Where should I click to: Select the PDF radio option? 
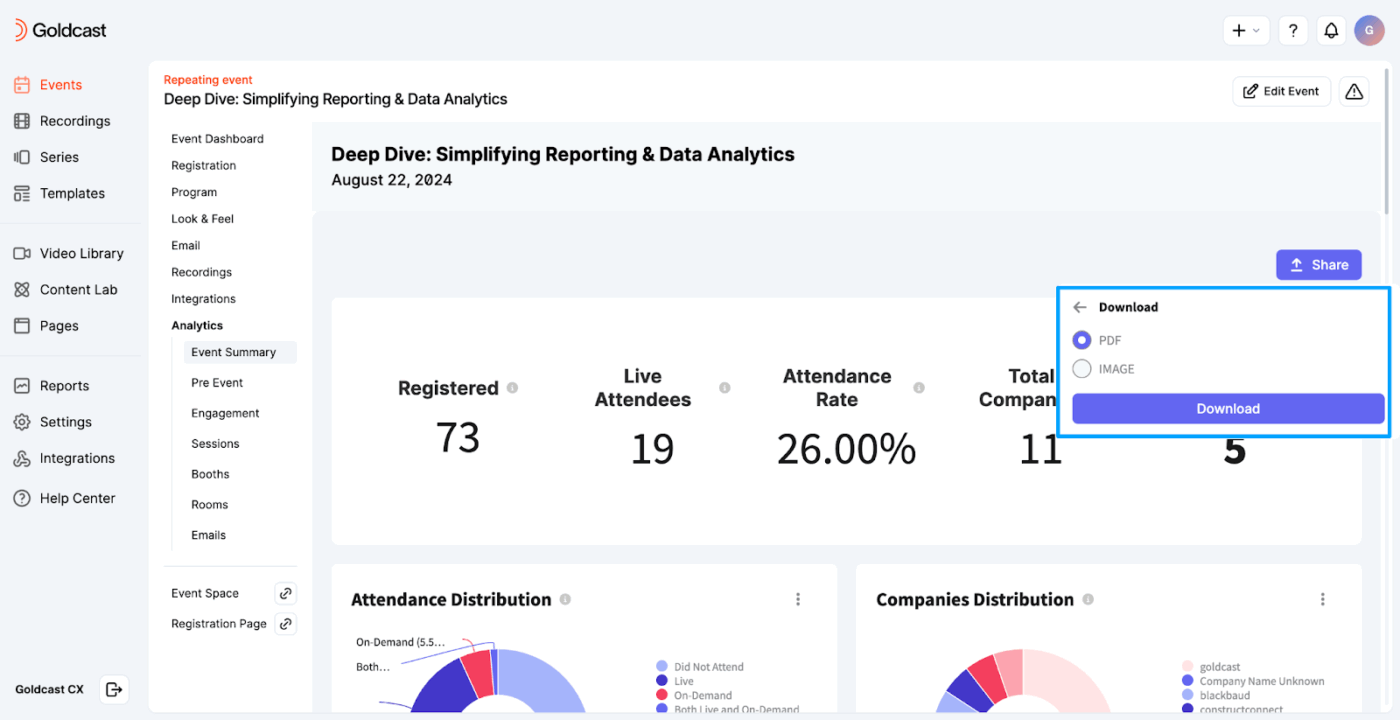point(1081,340)
